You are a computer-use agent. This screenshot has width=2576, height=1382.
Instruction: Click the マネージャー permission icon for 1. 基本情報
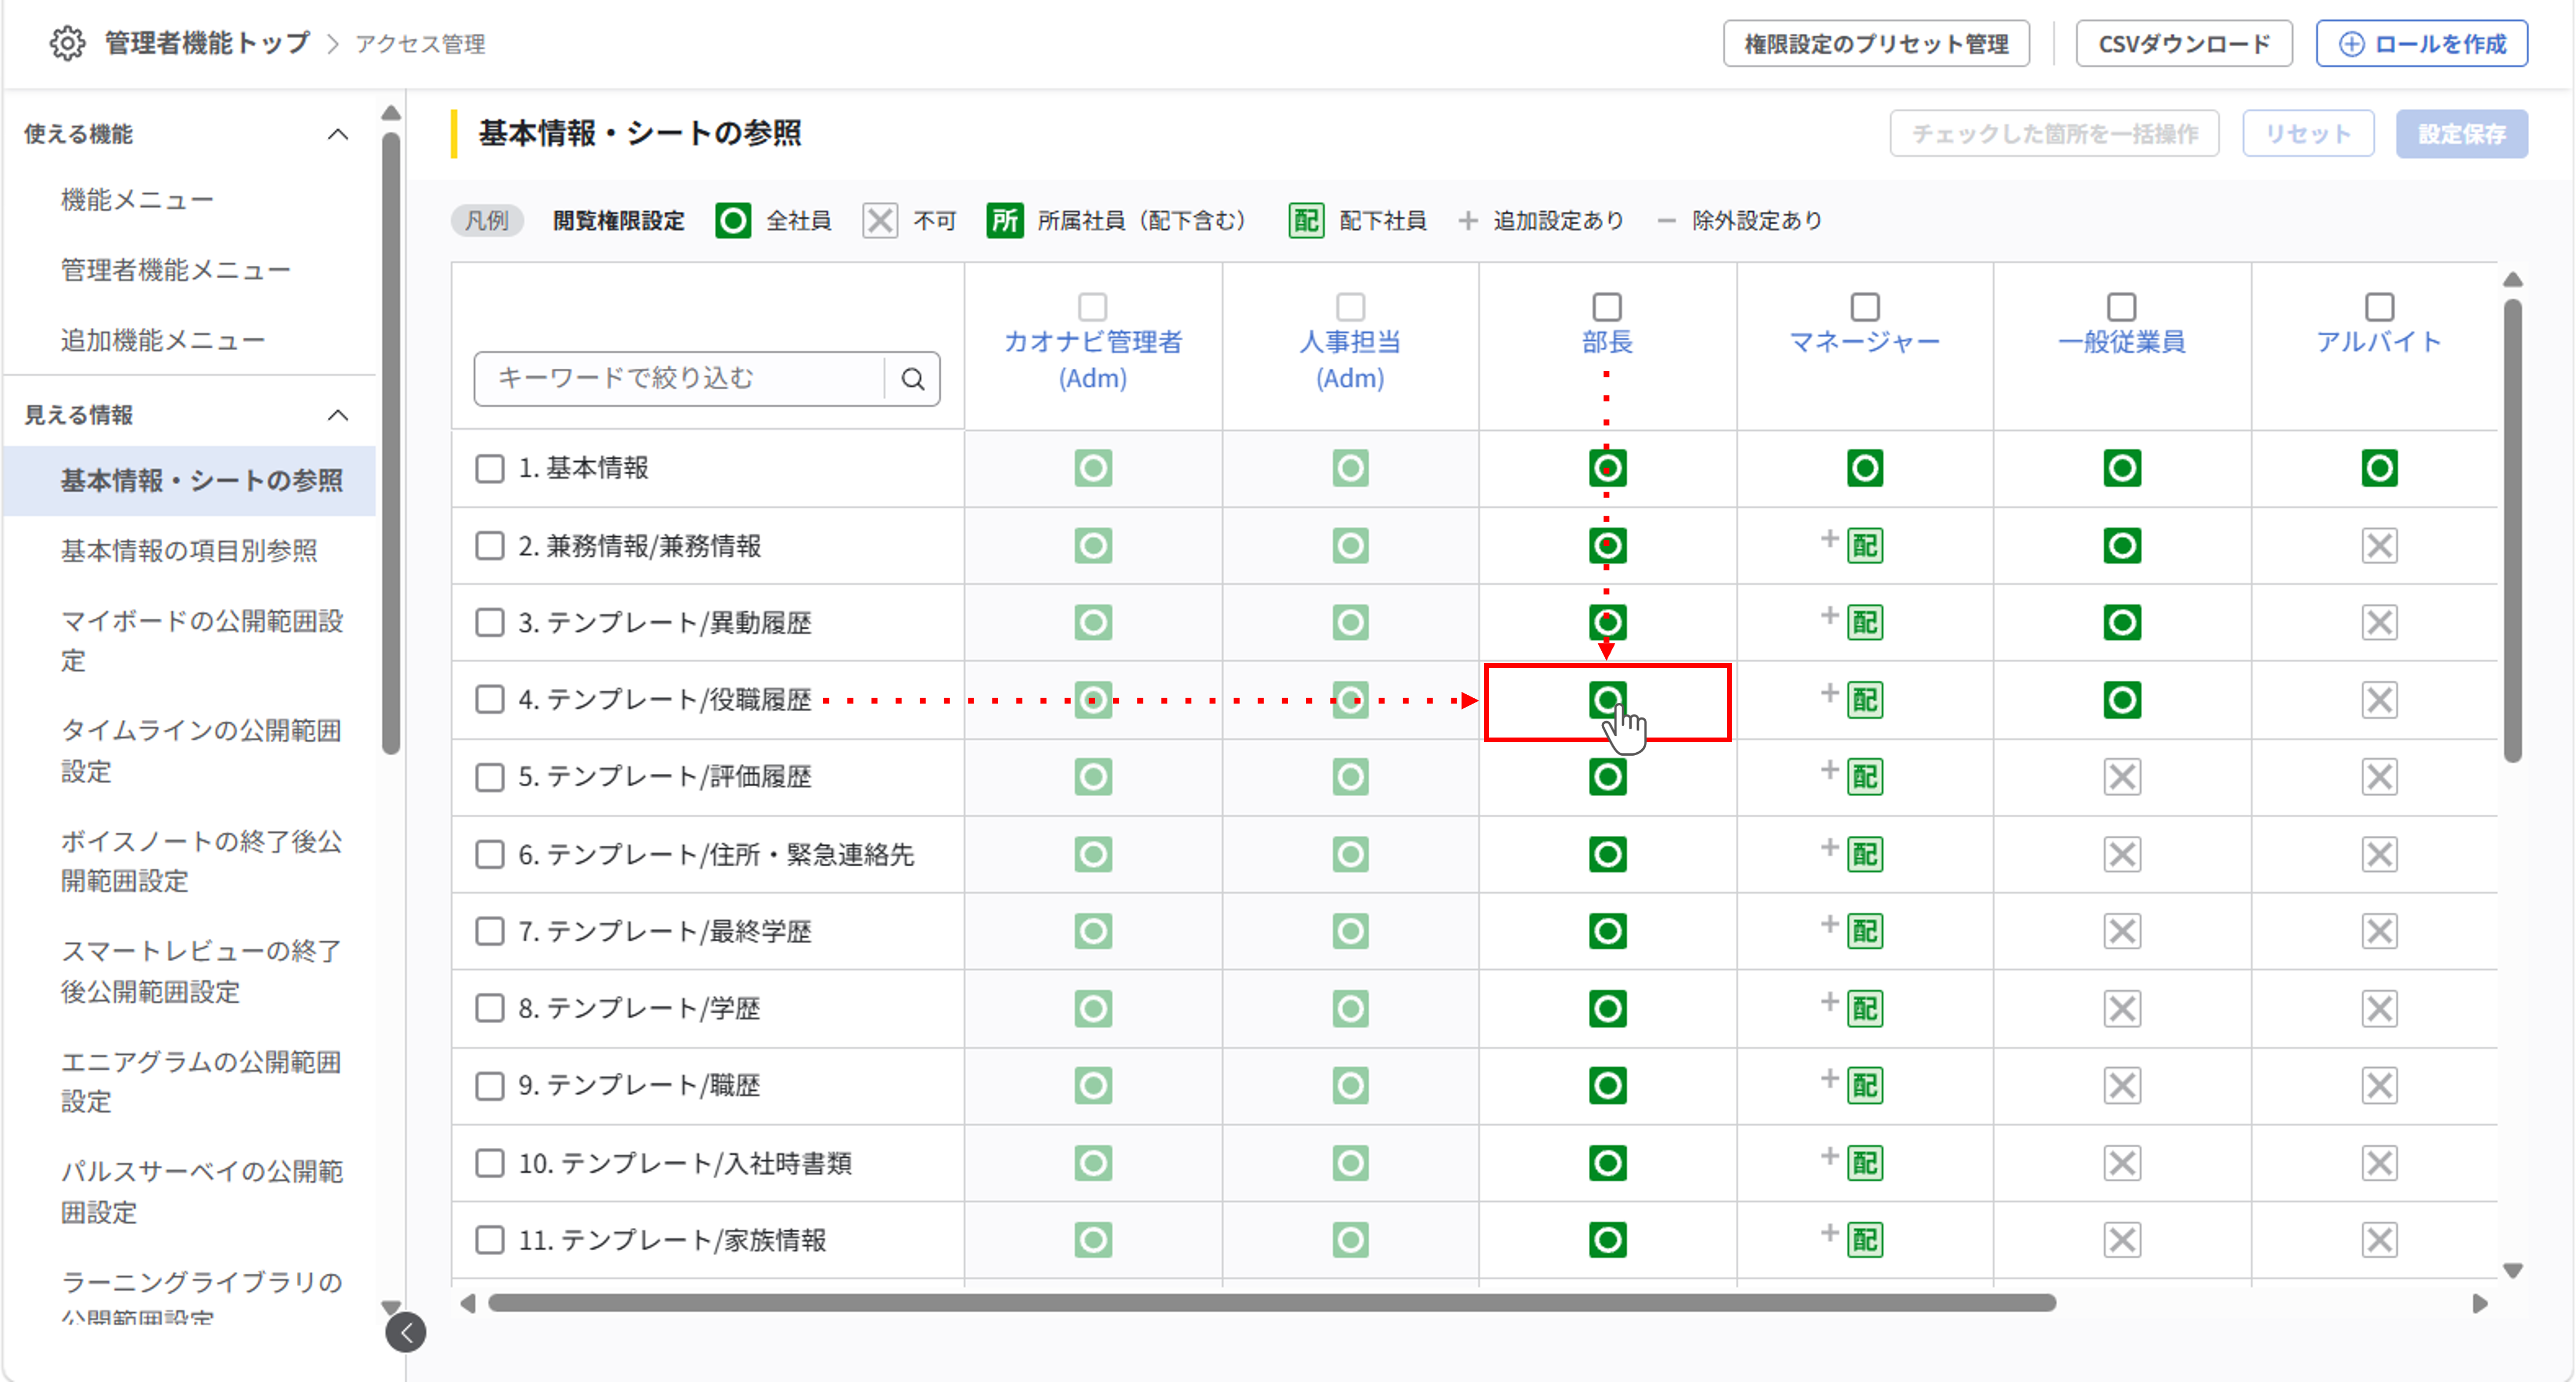coord(1864,468)
